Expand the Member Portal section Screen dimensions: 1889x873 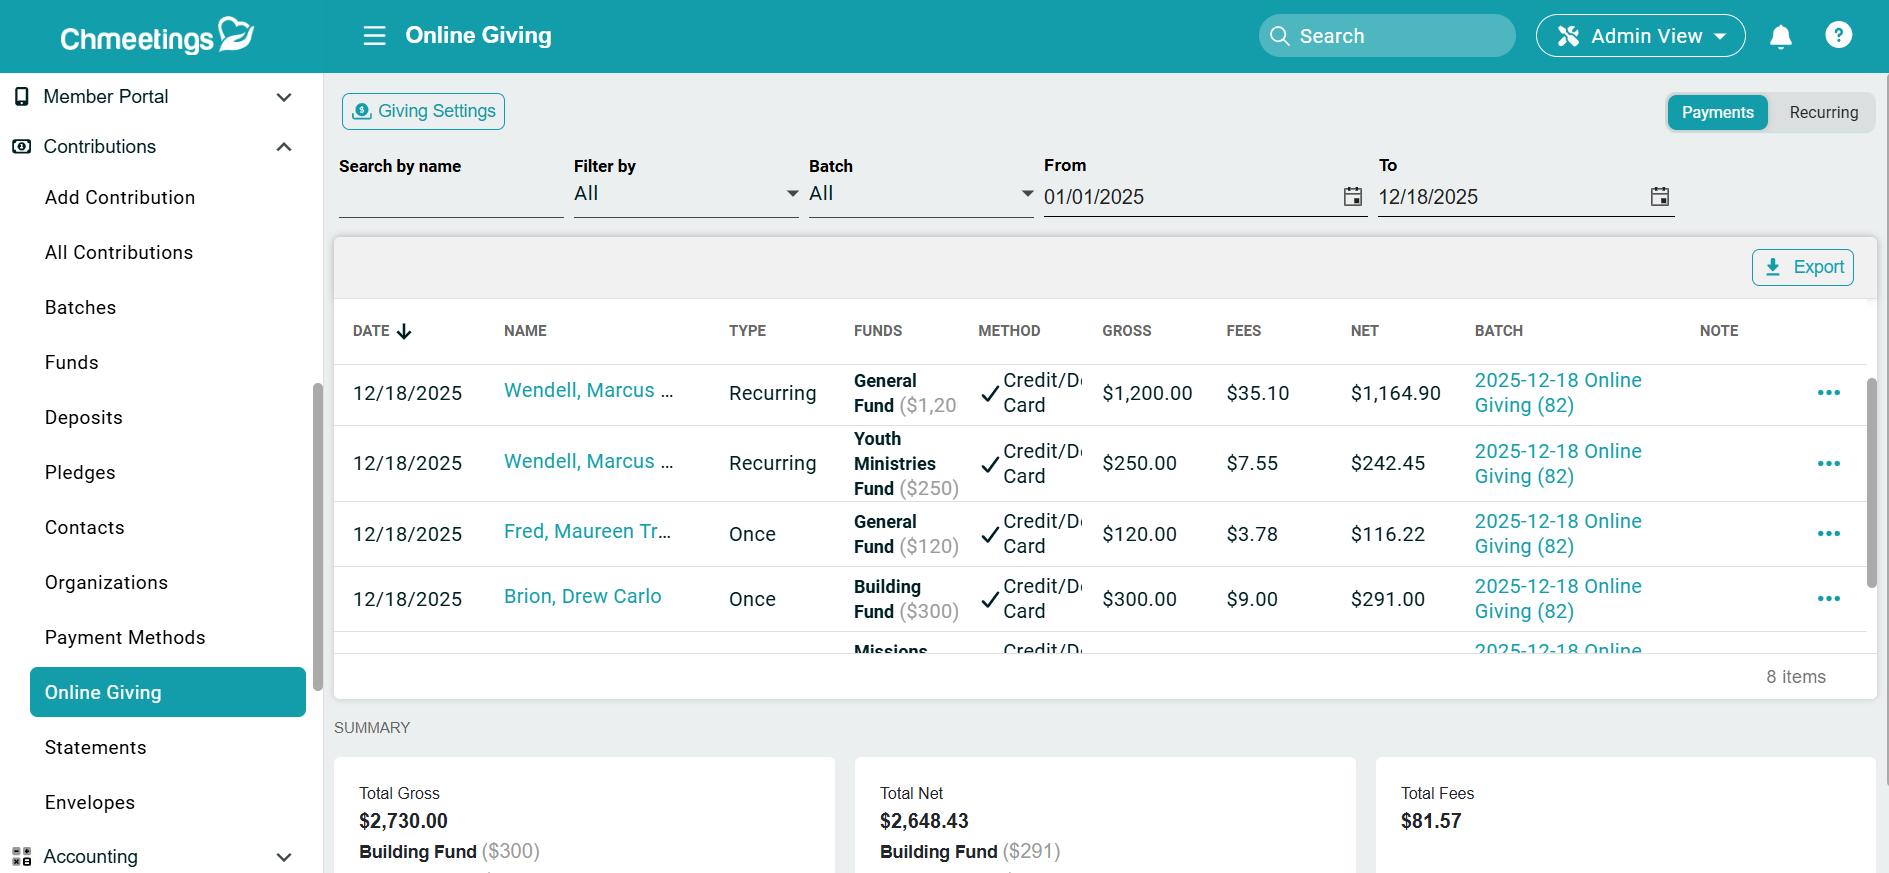point(284,97)
